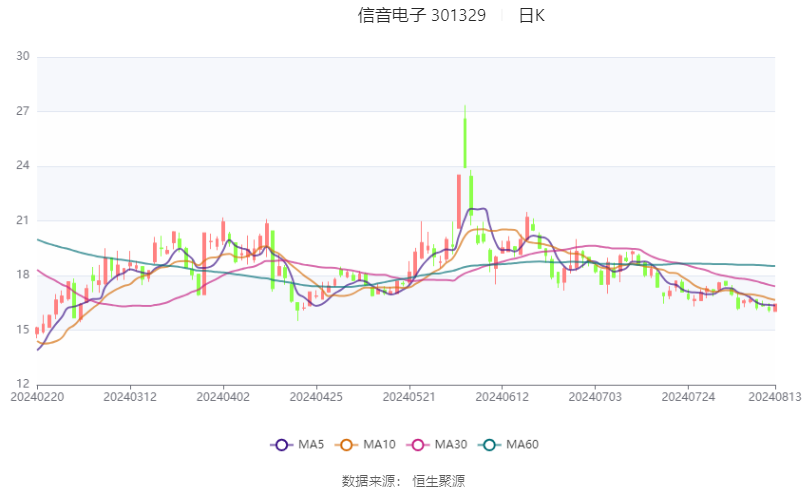Image resolution: width=807 pixels, height=491 pixels.
Task: Click the 20240402 date axis label
Action: point(223,397)
